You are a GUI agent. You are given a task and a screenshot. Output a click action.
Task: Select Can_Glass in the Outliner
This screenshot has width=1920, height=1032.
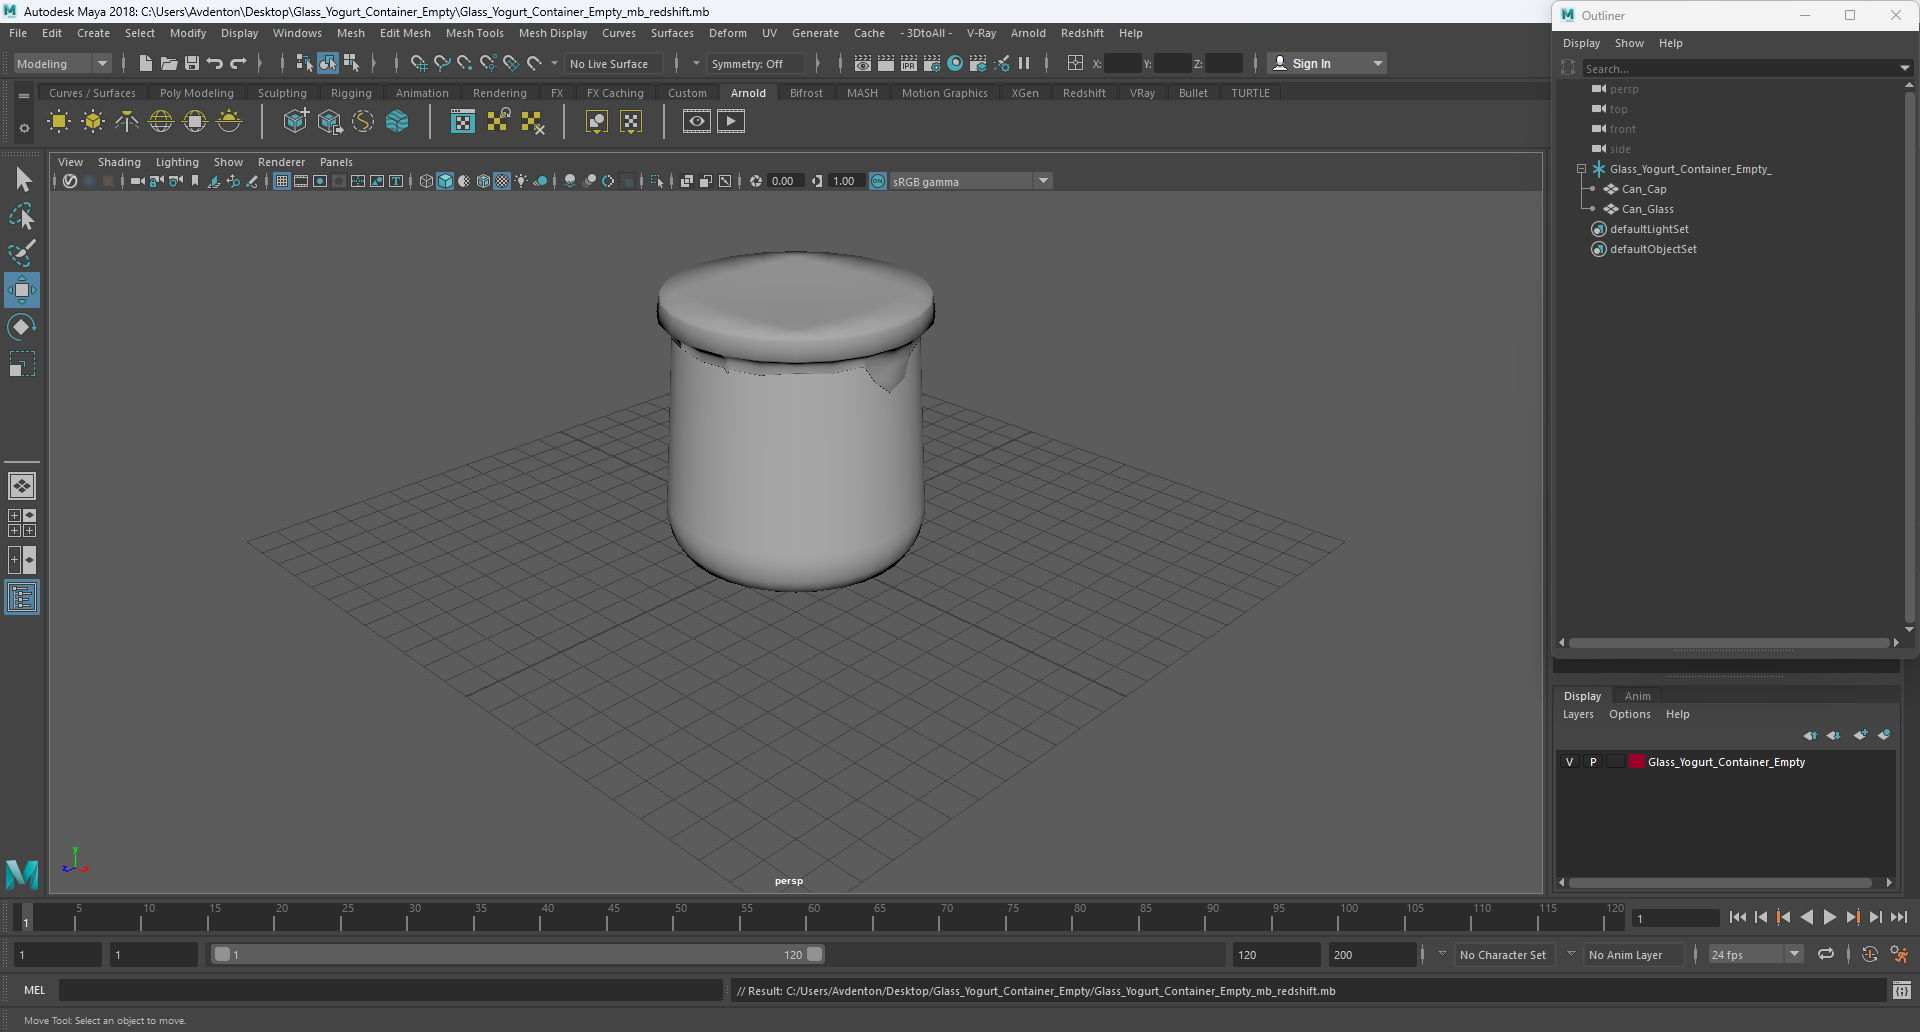coord(1647,209)
